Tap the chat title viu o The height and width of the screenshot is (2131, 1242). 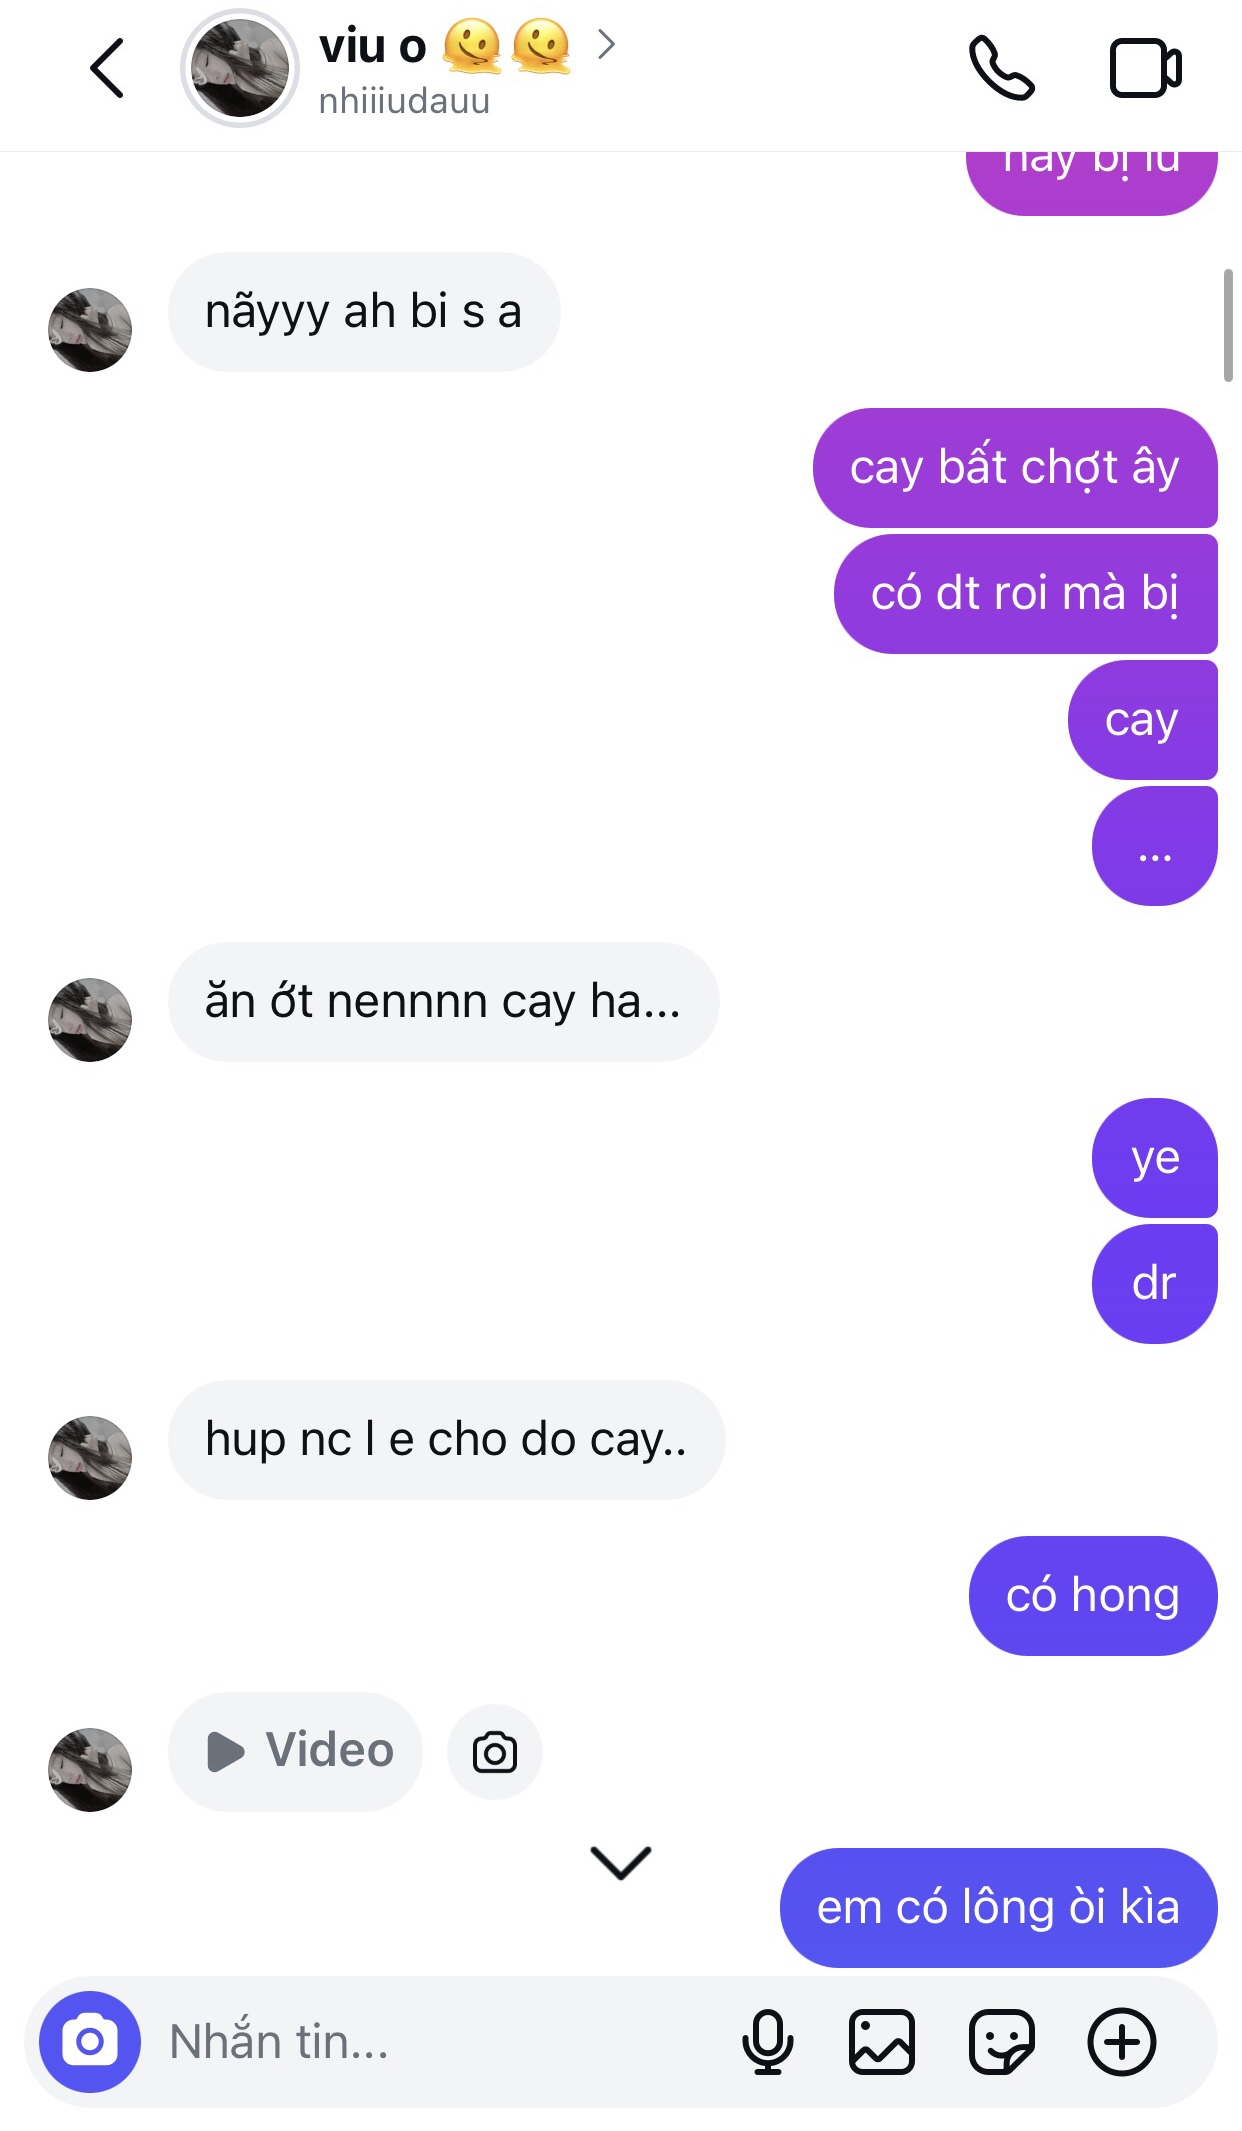tap(372, 46)
